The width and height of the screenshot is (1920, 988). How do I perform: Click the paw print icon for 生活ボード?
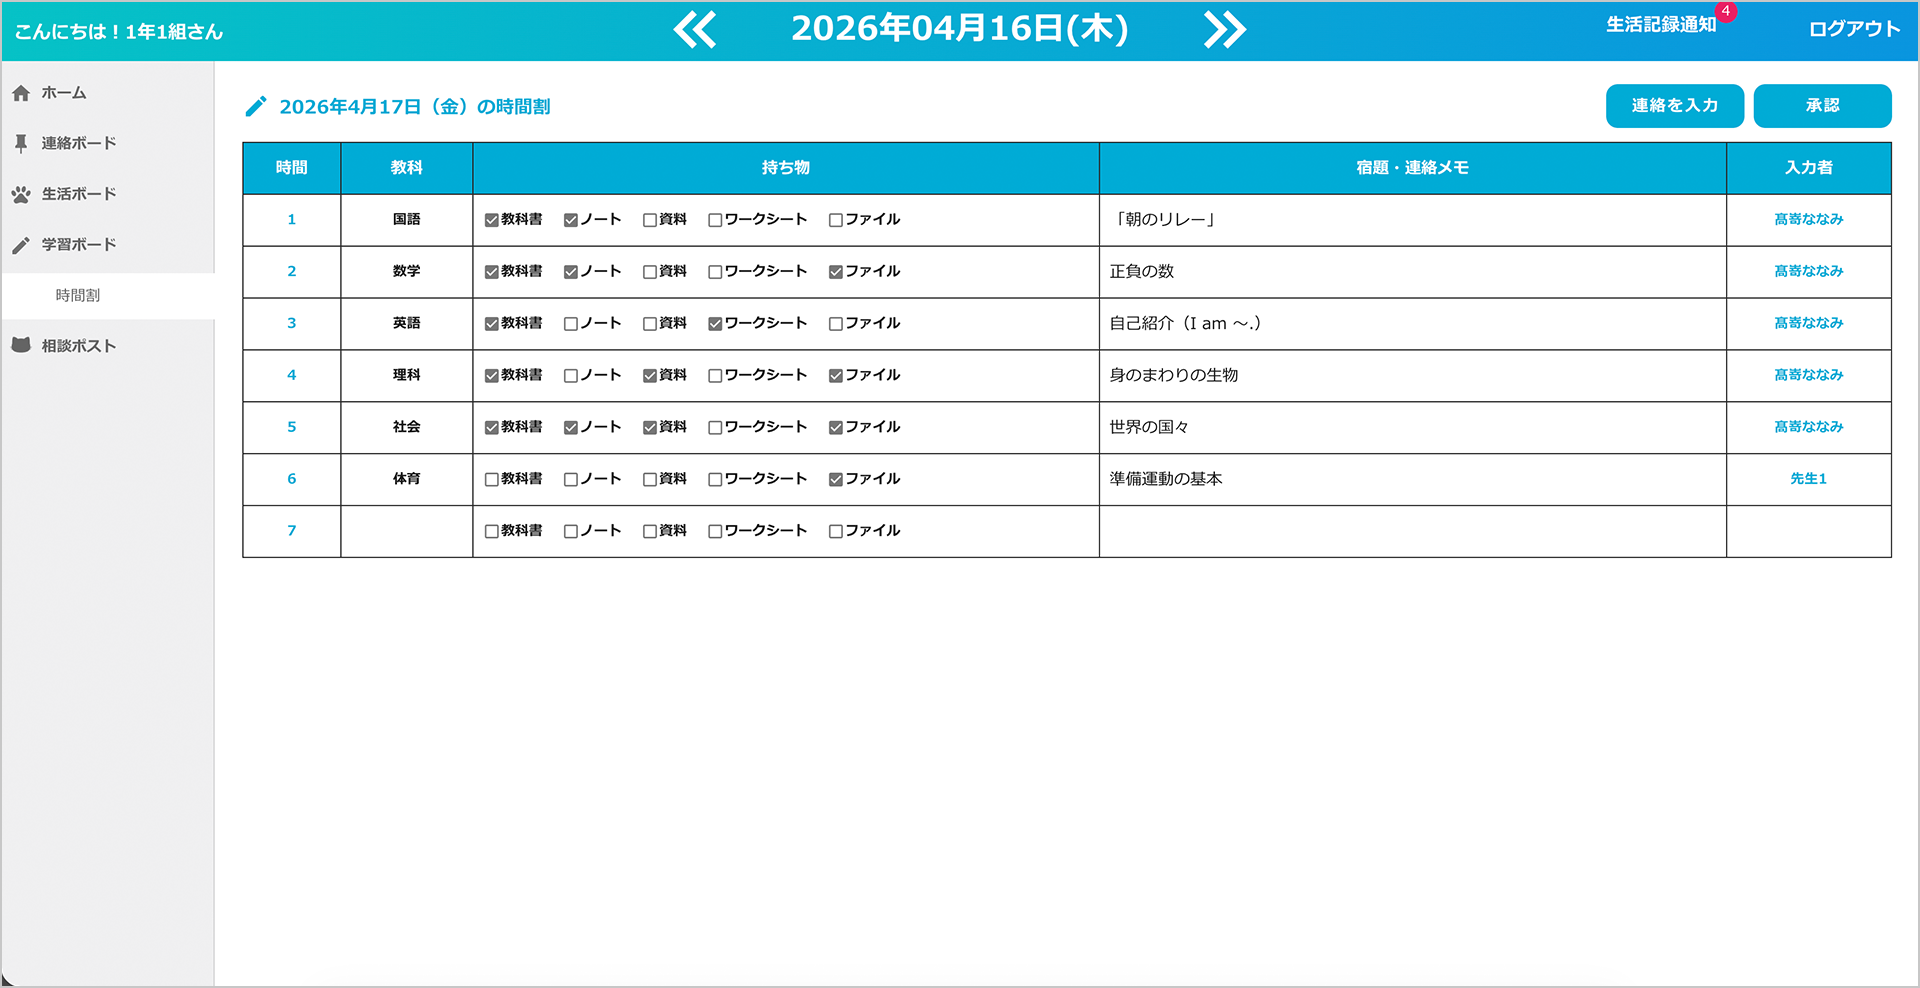[21, 195]
